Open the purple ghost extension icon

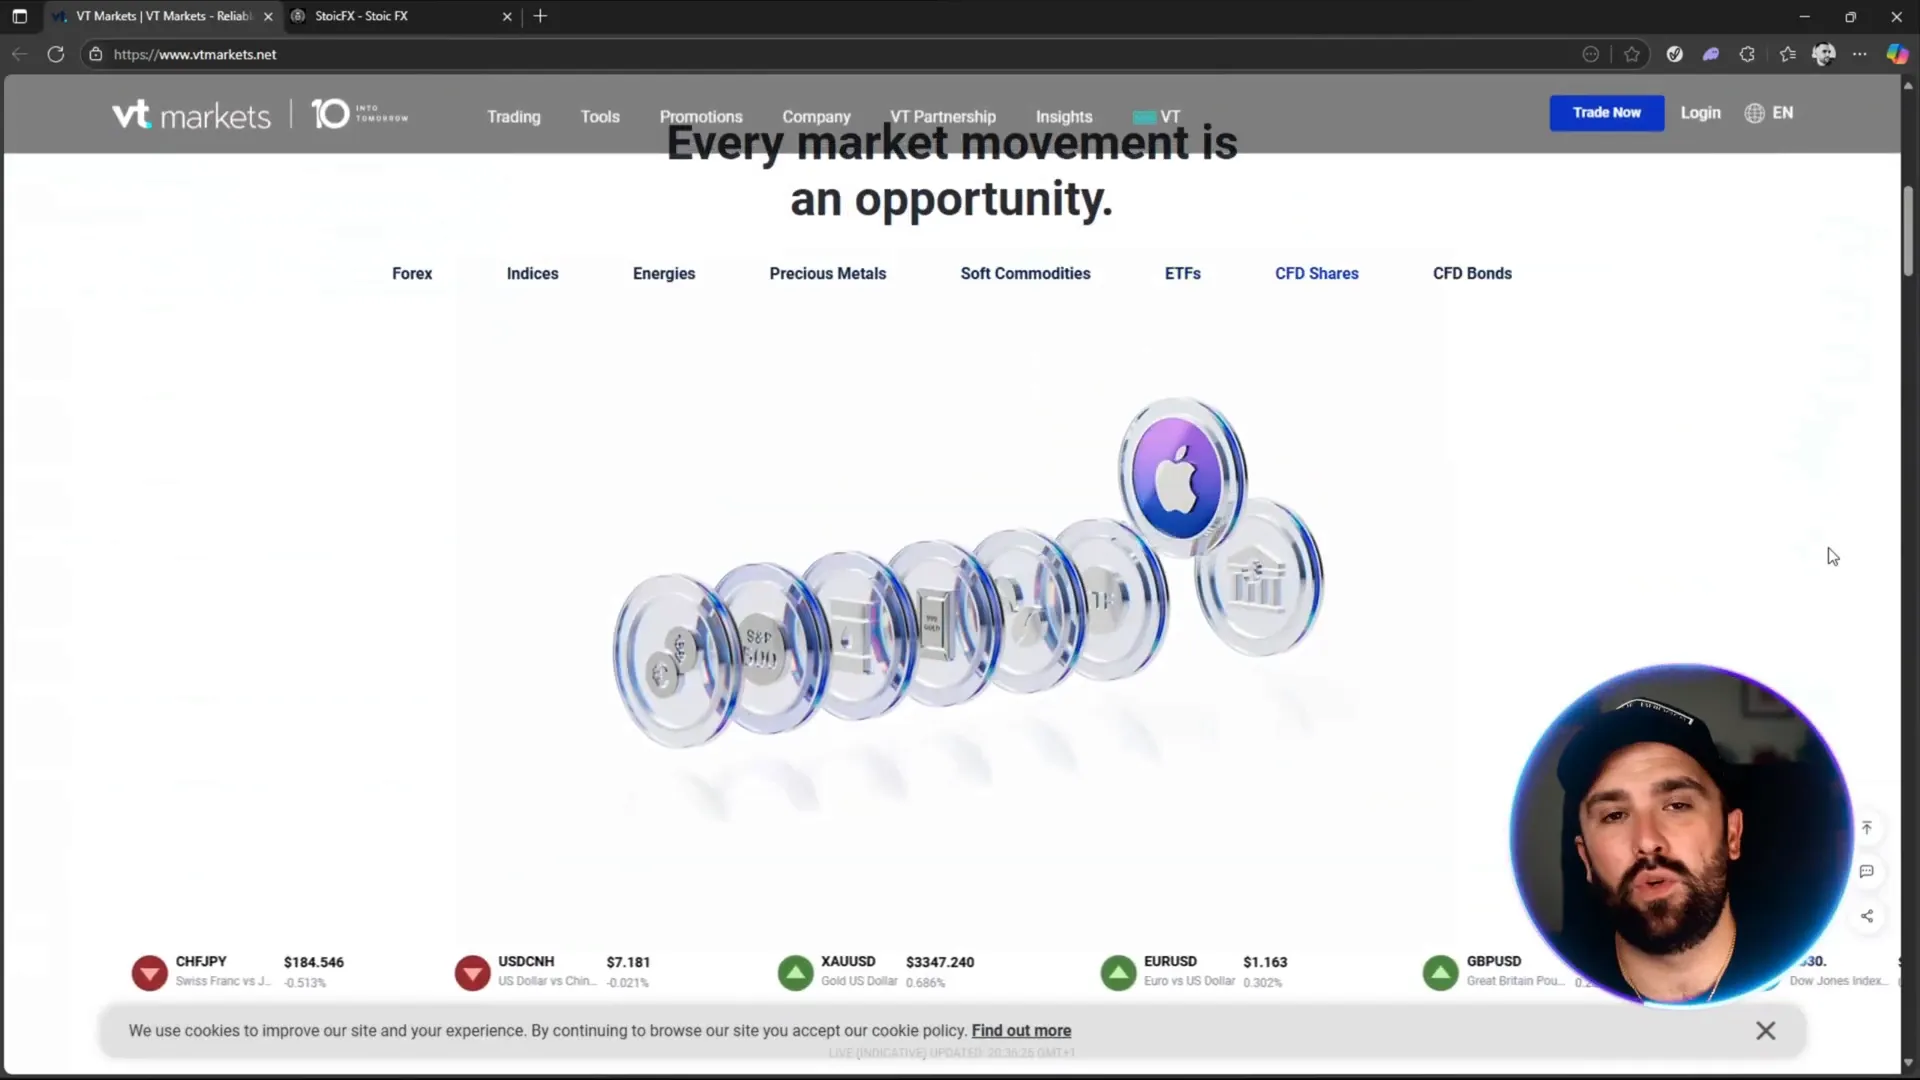click(x=1711, y=54)
